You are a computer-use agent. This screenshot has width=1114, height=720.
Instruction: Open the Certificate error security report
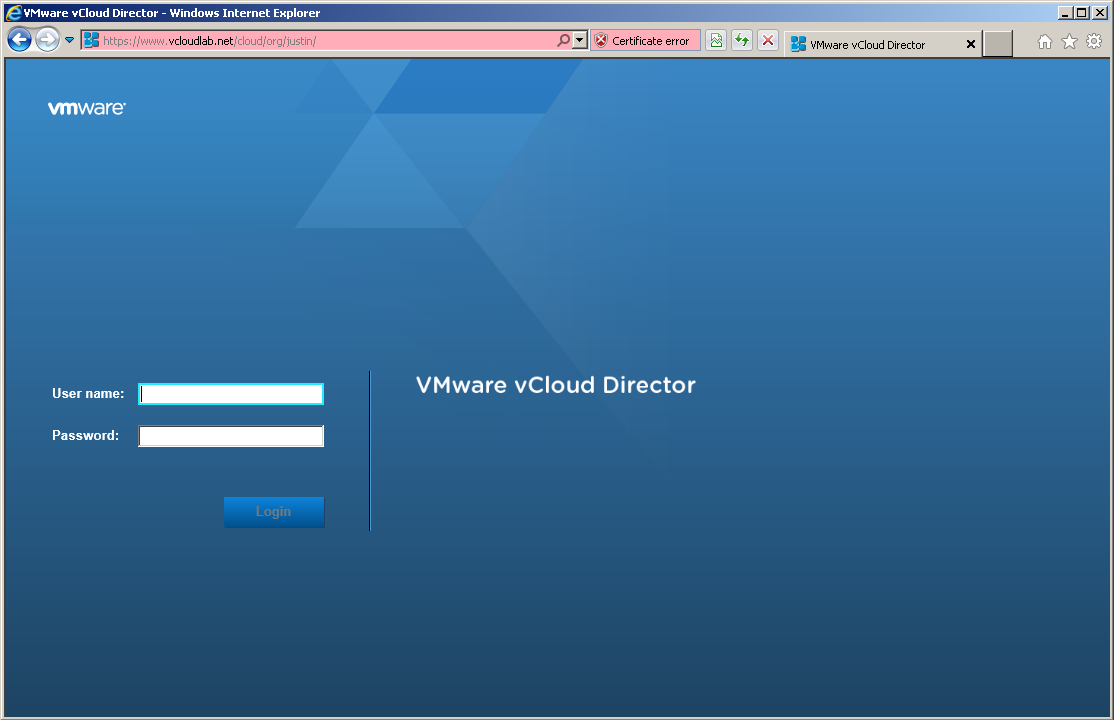(x=645, y=41)
